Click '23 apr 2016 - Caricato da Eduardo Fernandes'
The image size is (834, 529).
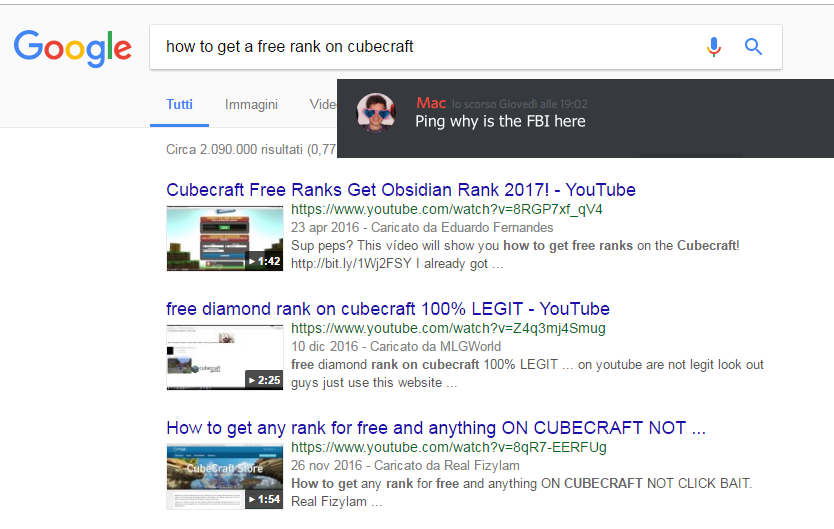[x=422, y=228]
